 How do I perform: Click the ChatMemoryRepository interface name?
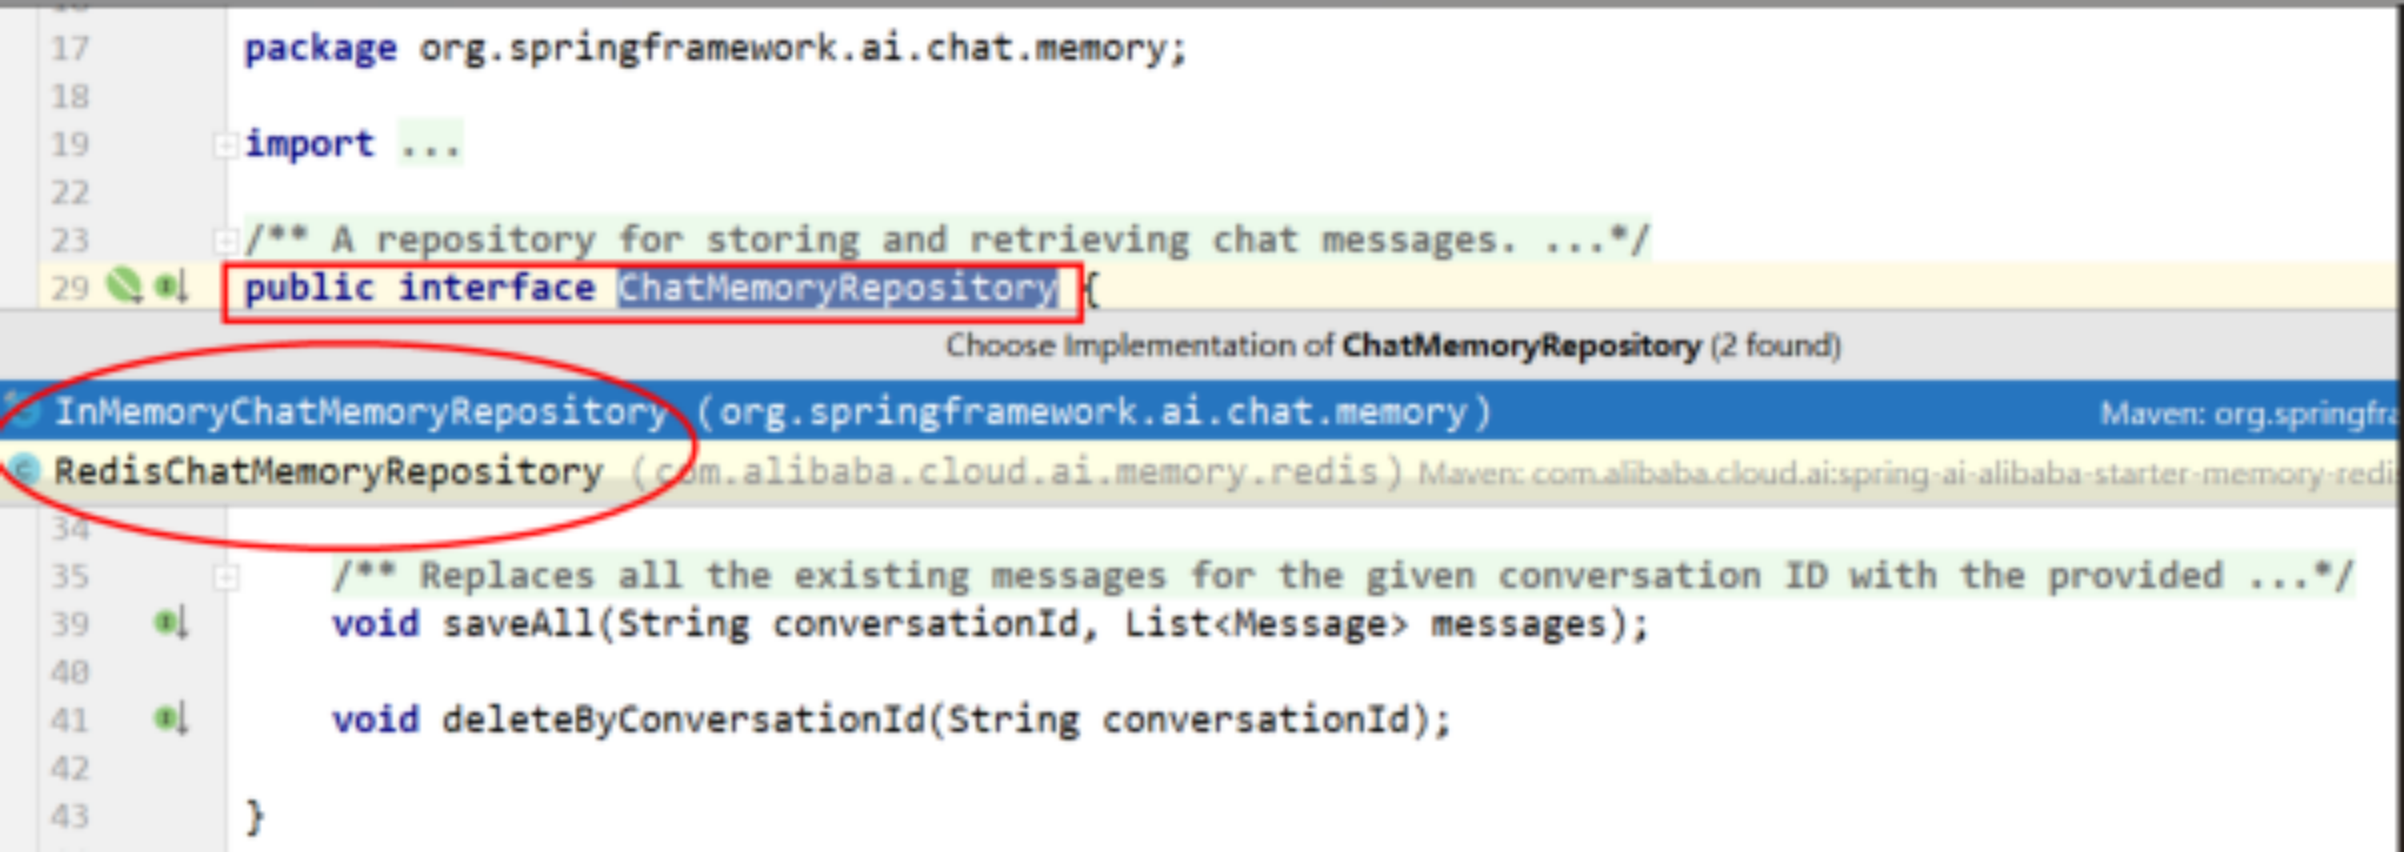(x=838, y=288)
